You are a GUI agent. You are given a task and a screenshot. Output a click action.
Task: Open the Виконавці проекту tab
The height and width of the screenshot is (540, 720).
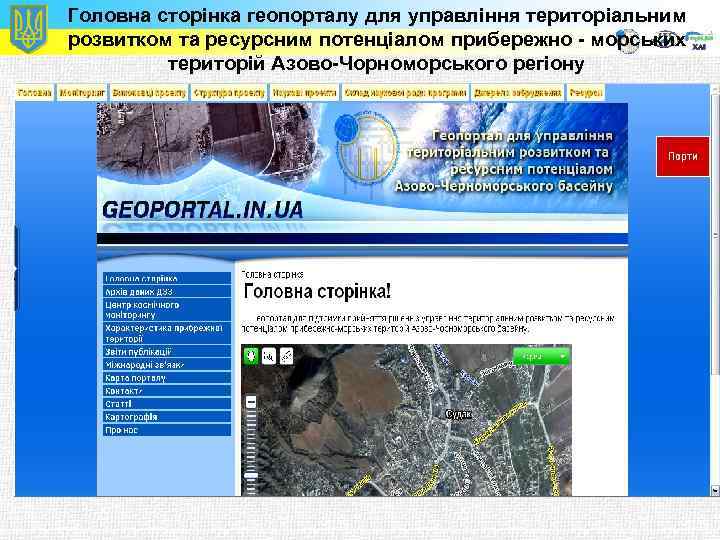point(149,93)
